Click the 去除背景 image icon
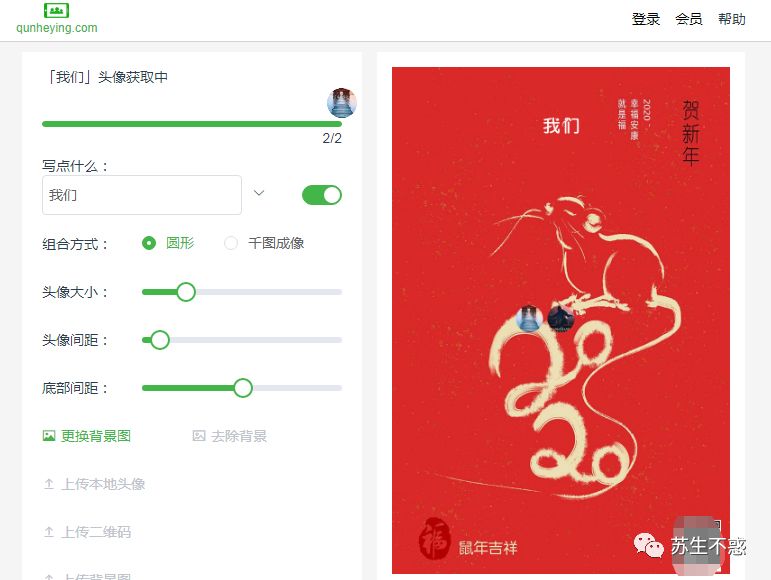 pyautogui.click(x=199, y=436)
